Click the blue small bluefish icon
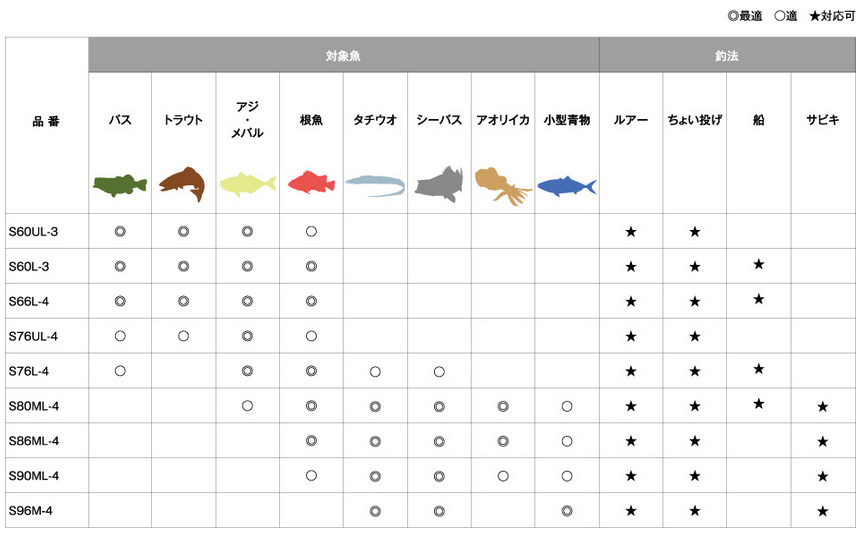Viewport: 862px width, 534px height. click(567, 186)
